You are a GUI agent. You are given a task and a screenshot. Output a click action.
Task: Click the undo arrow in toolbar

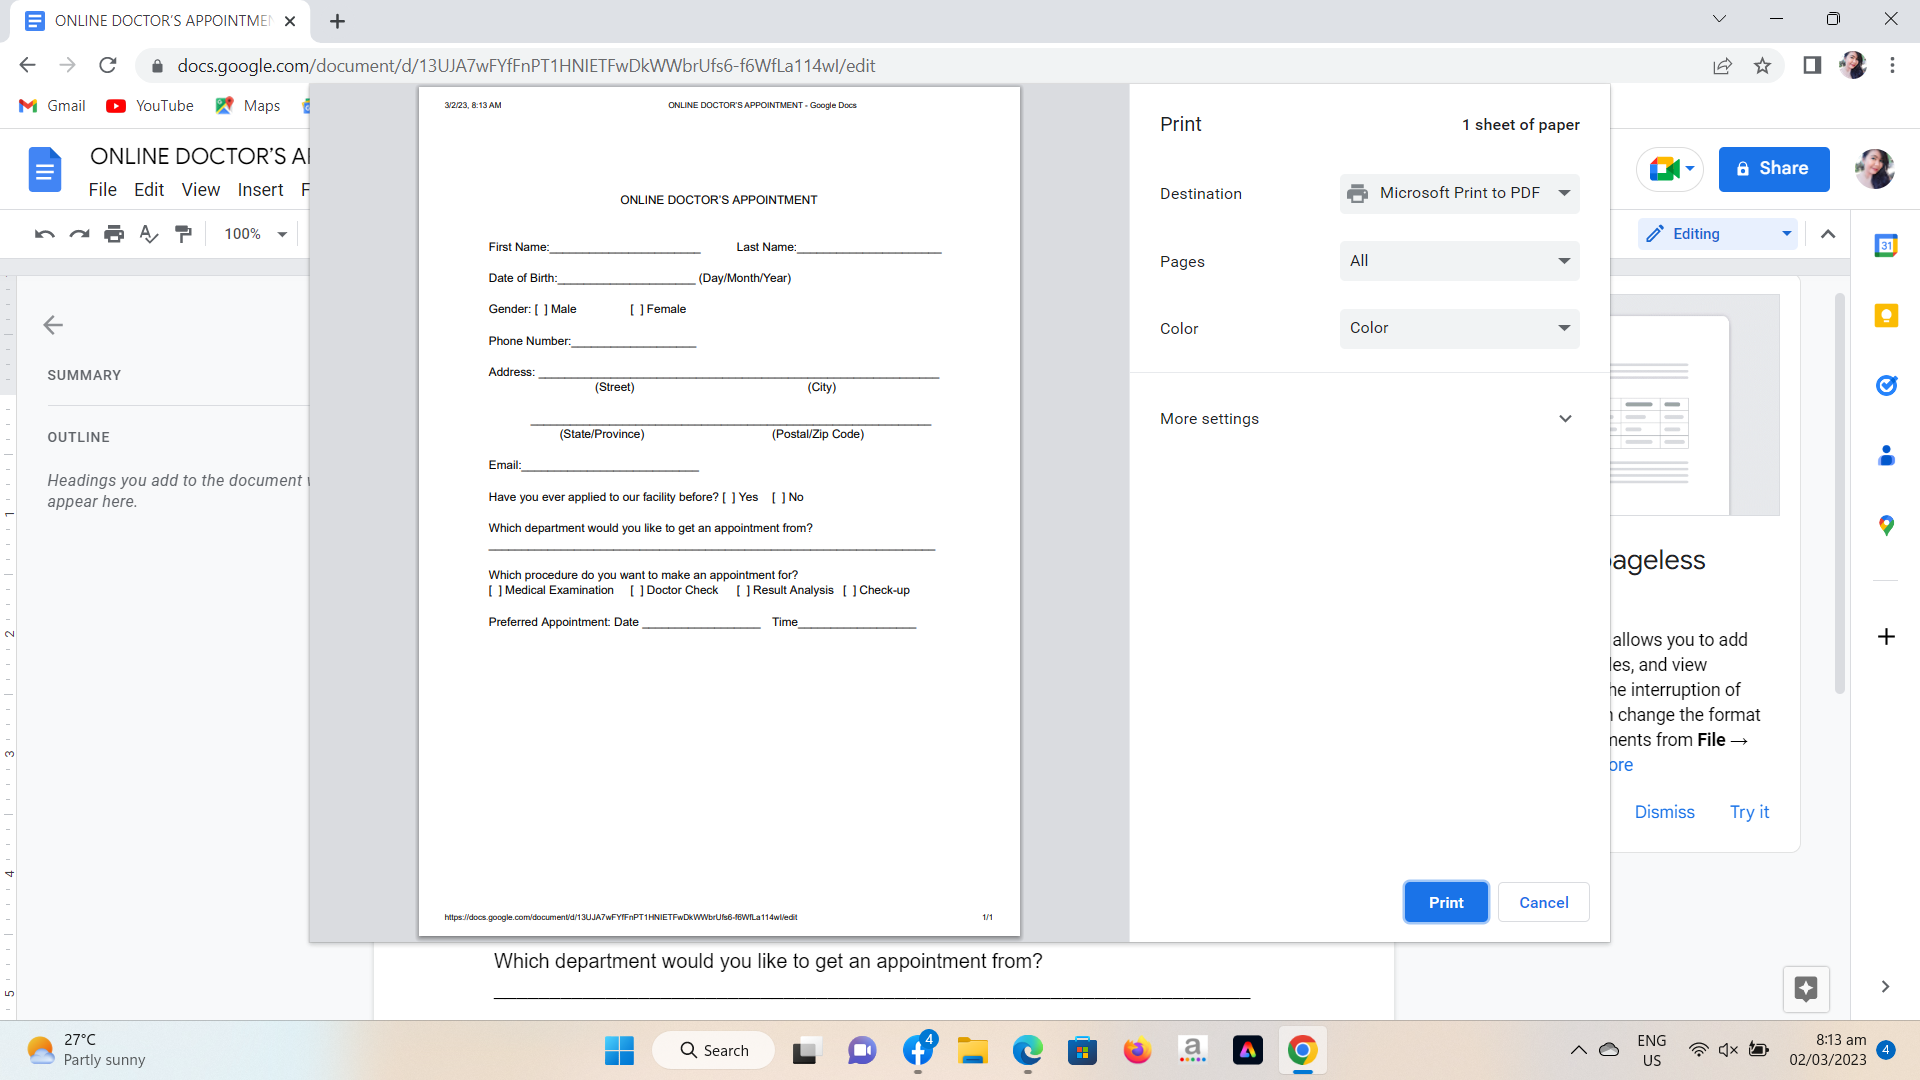coord(44,234)
